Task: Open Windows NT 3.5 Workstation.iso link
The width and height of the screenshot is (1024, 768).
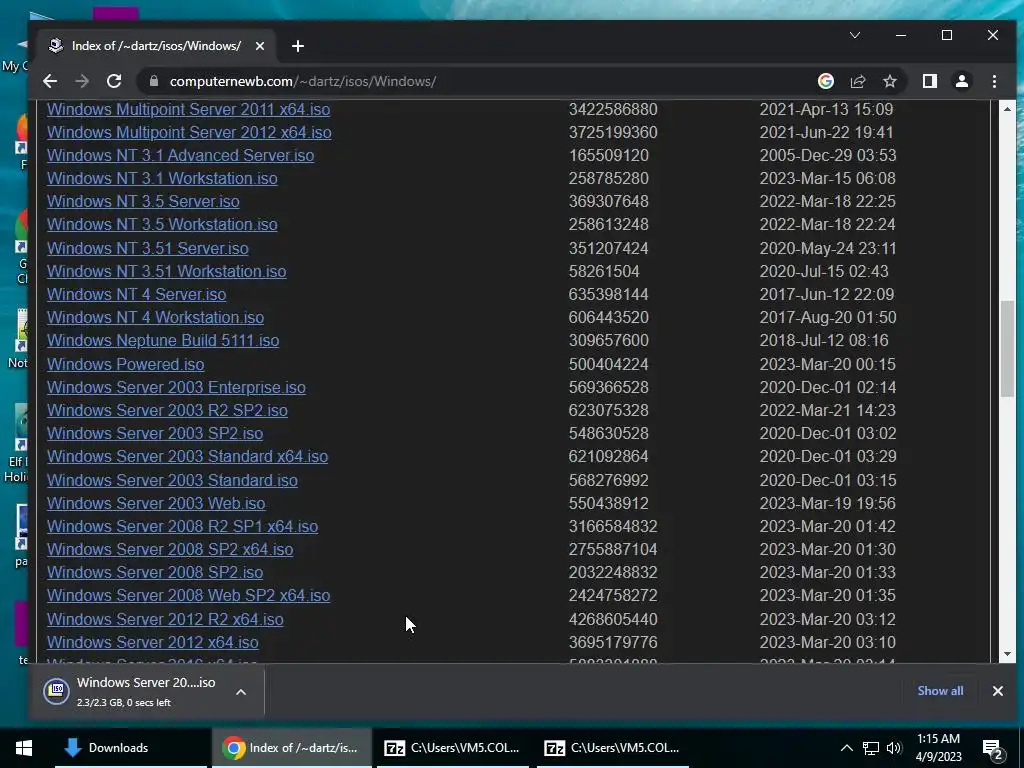Action: pyautogui.click(x=162, y=224)
